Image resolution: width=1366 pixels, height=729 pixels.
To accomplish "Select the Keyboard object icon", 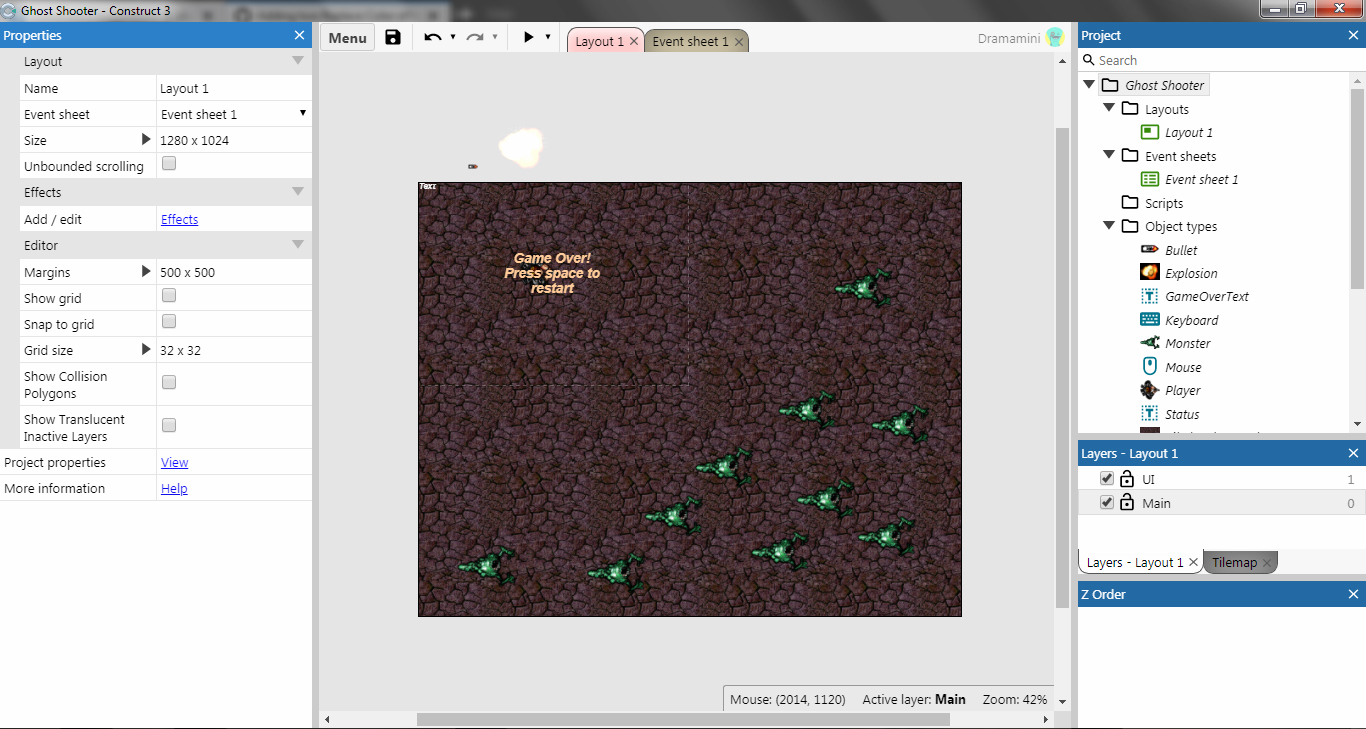I will pos(1150,320).
